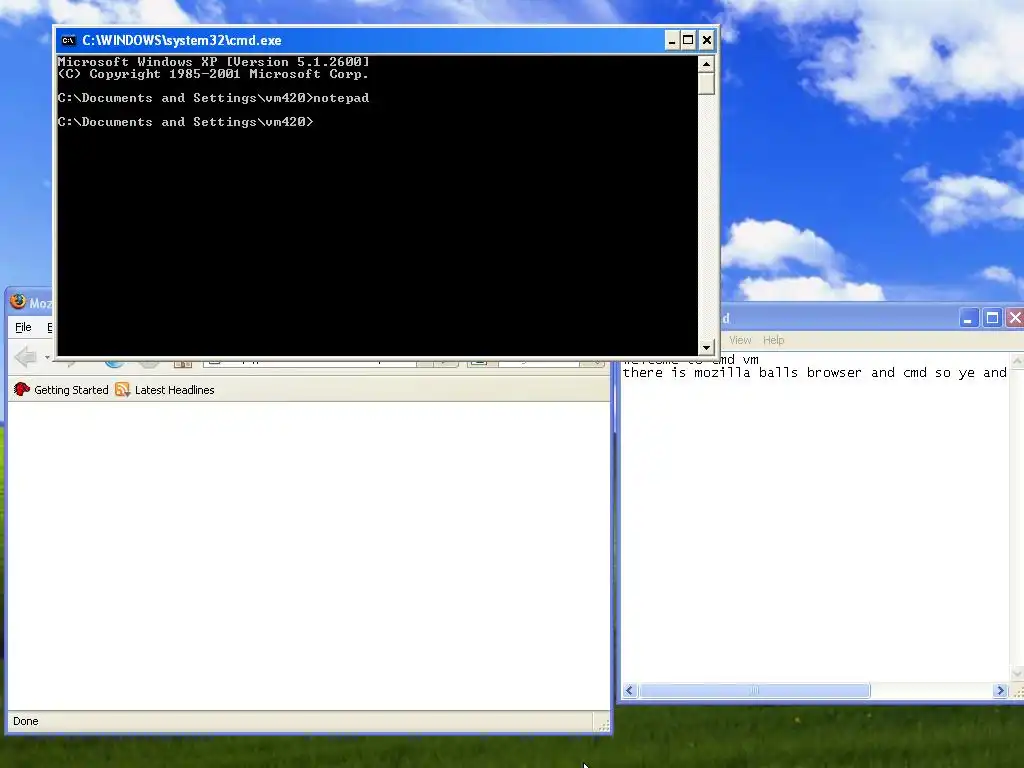The image size is (1024, 768).
Task: Click the last cmd prompt line
Action: [x=185, y=122]
